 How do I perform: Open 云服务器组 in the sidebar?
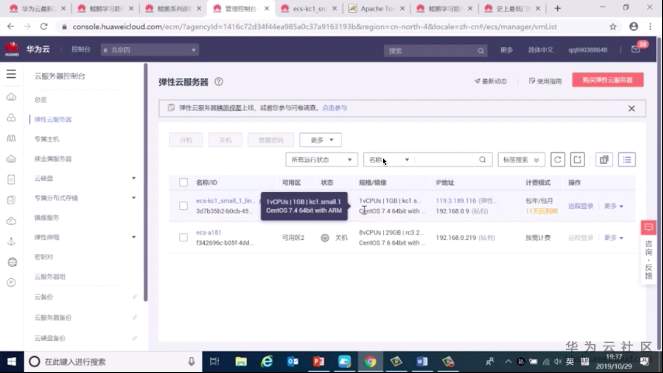50,277
